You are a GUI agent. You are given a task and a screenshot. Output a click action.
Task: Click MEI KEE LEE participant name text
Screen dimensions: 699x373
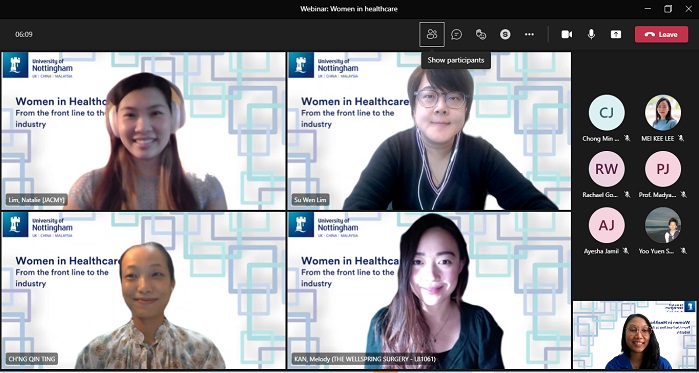658,139
